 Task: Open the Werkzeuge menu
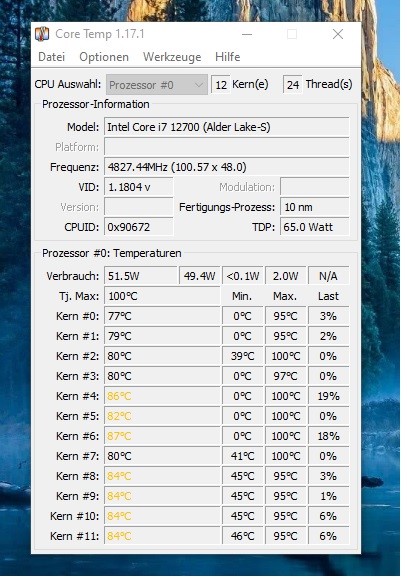[172, 57]
